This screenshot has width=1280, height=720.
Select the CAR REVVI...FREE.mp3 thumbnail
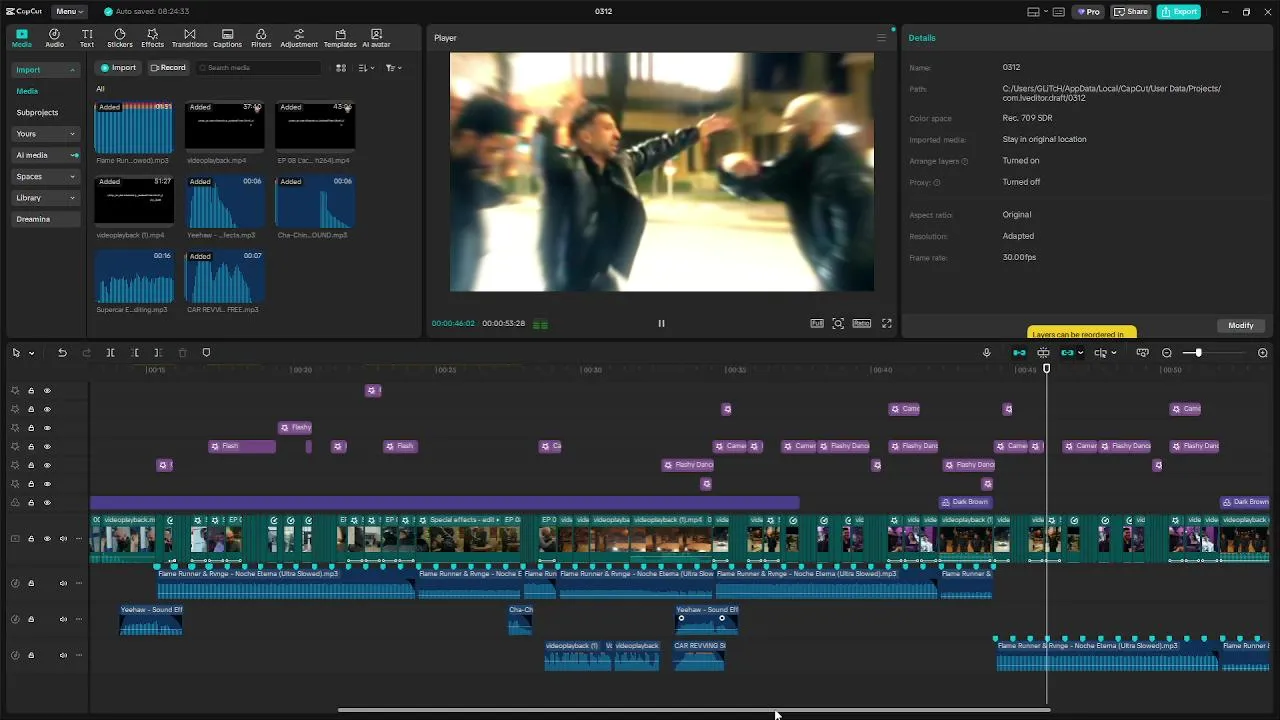click(225, 277)
